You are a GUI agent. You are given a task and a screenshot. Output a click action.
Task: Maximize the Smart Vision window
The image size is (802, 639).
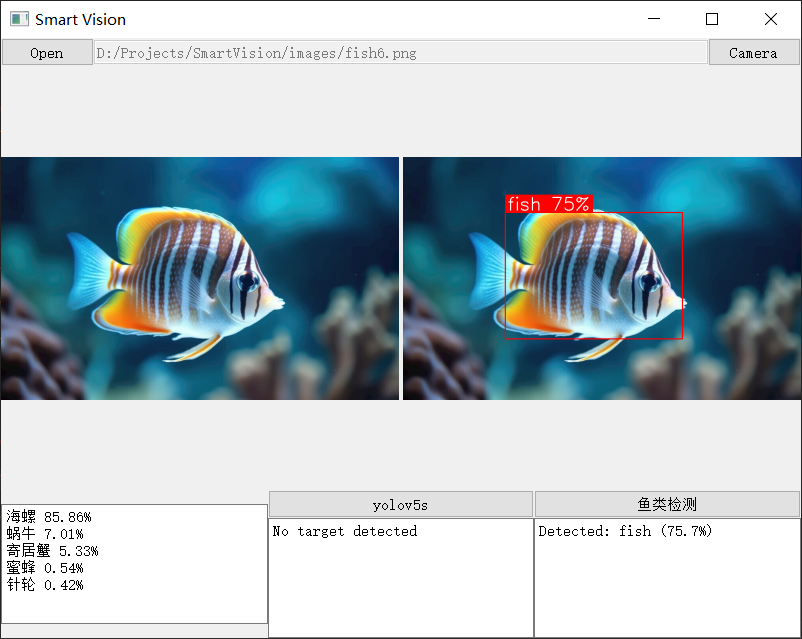click(712, 19)
